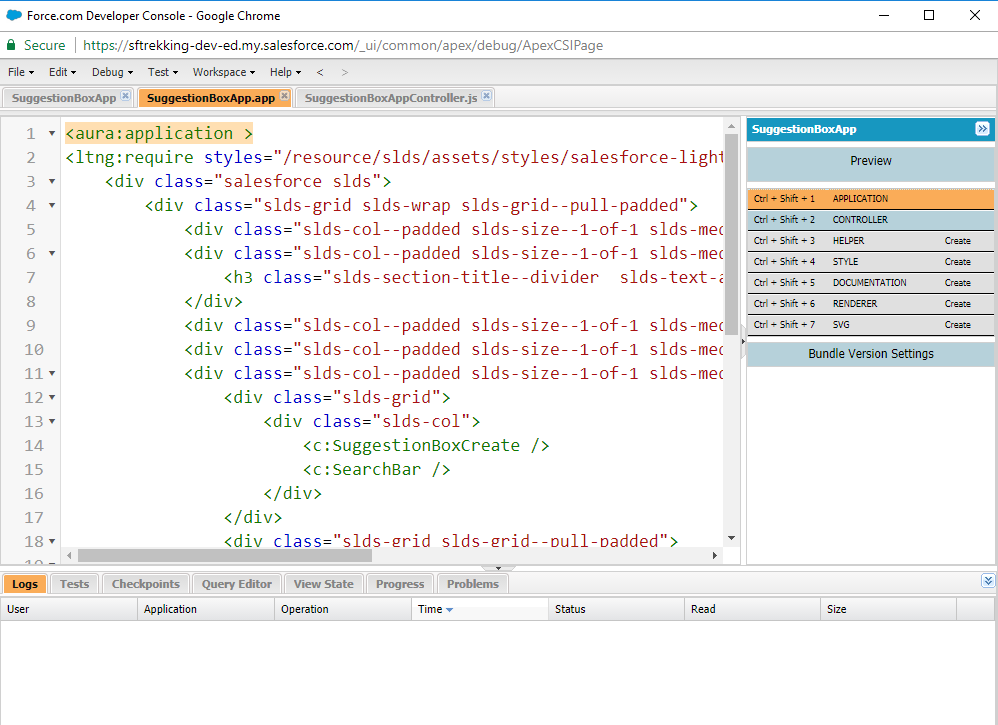The width and height of the screenshot is (998, 725).
Task: Navigate back using the left arrow icon
Action: tap(320, 71)
